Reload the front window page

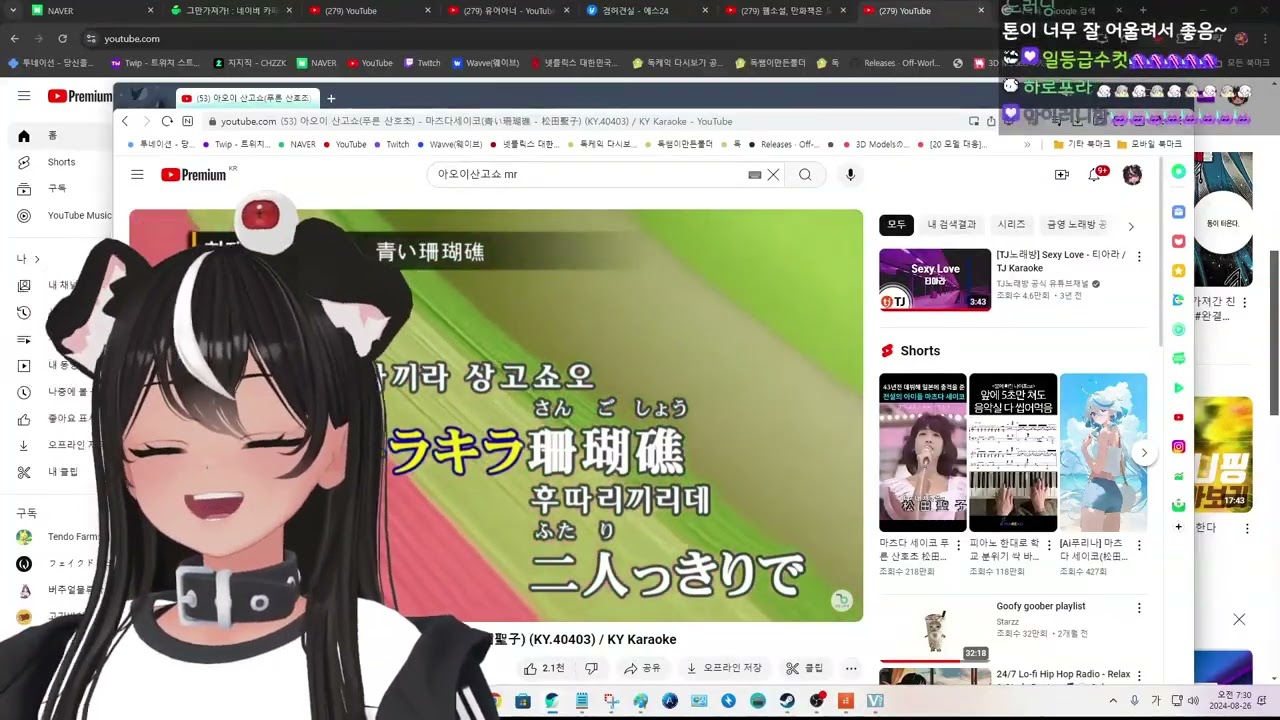coord(167,121)
